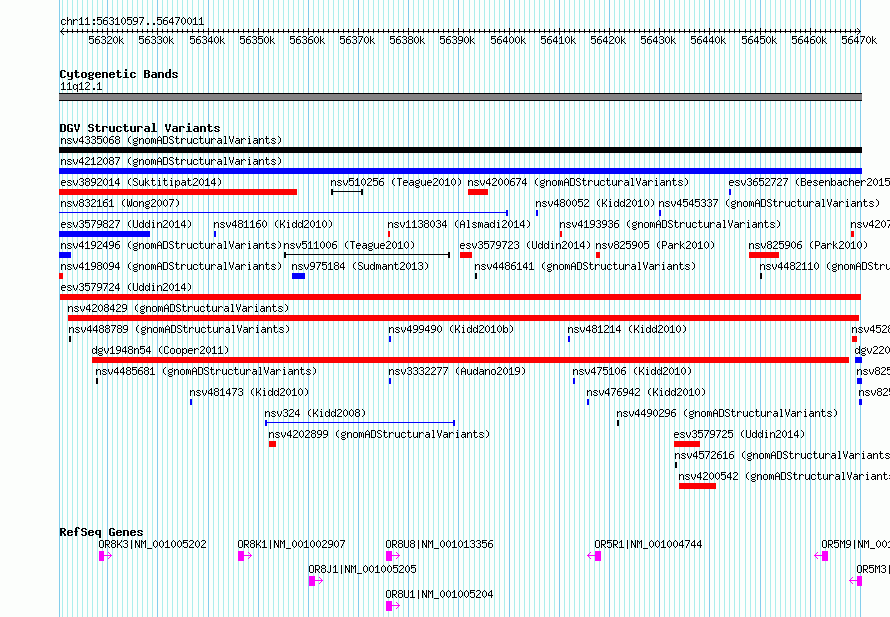Image resolution: width=890 pixels, height=617 pixels.
Task: Open the nsv1138034 (Alsmadi2014) label
Action: pyautogui.click(x=459, y=224)
